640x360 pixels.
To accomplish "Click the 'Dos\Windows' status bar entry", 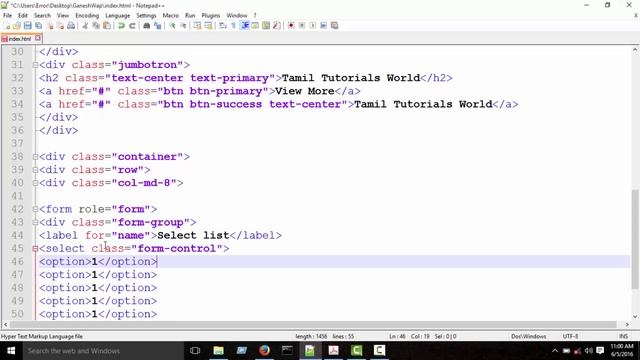I will (528, 337).
